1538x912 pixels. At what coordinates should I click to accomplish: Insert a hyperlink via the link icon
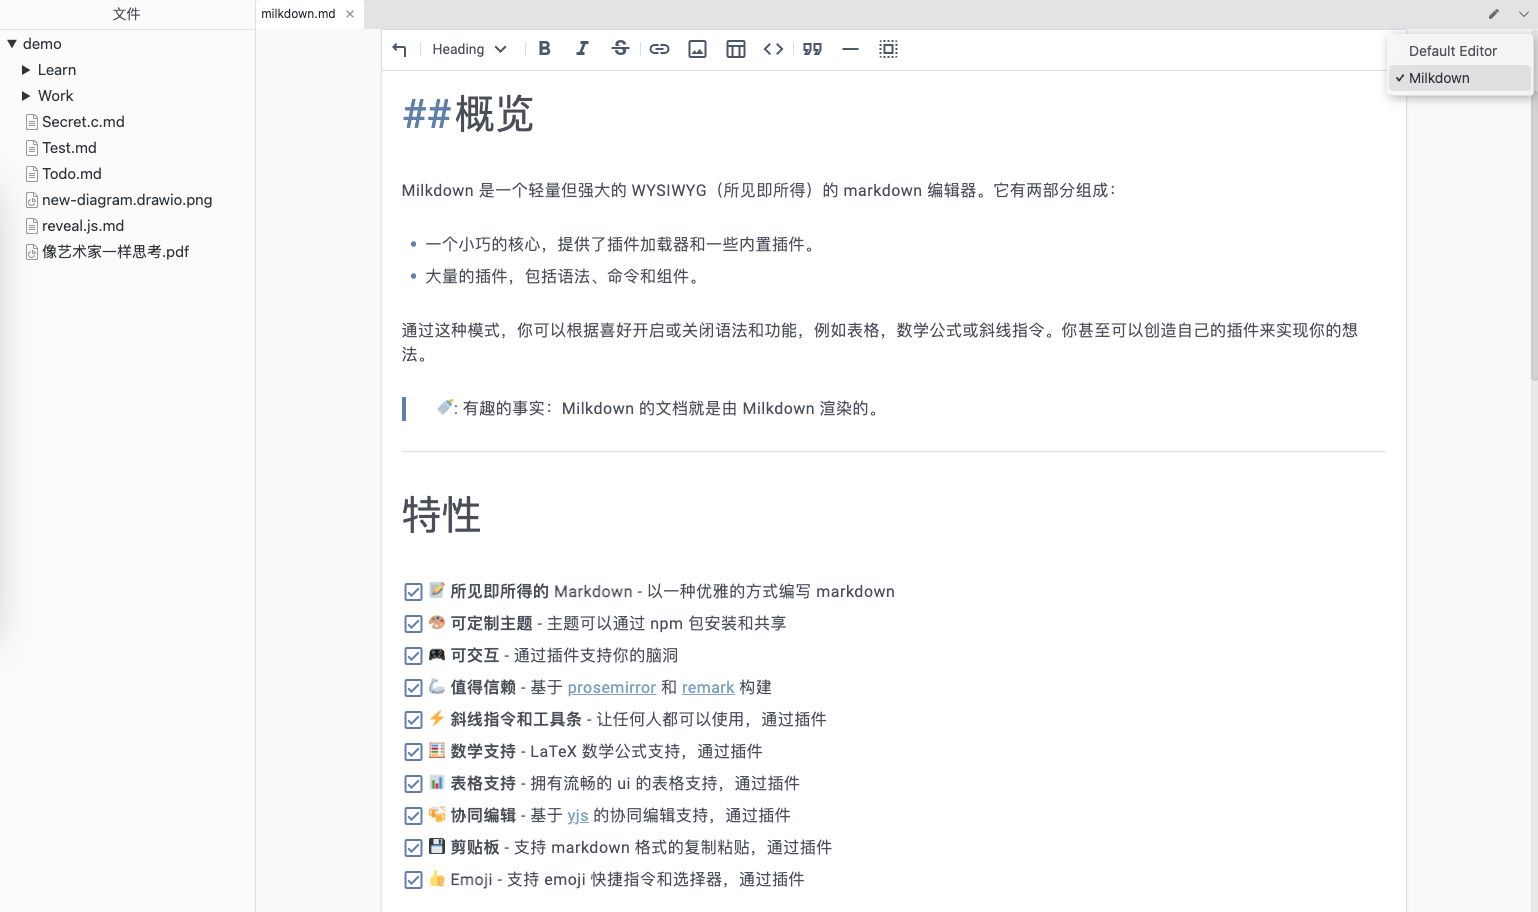point(659,49)
